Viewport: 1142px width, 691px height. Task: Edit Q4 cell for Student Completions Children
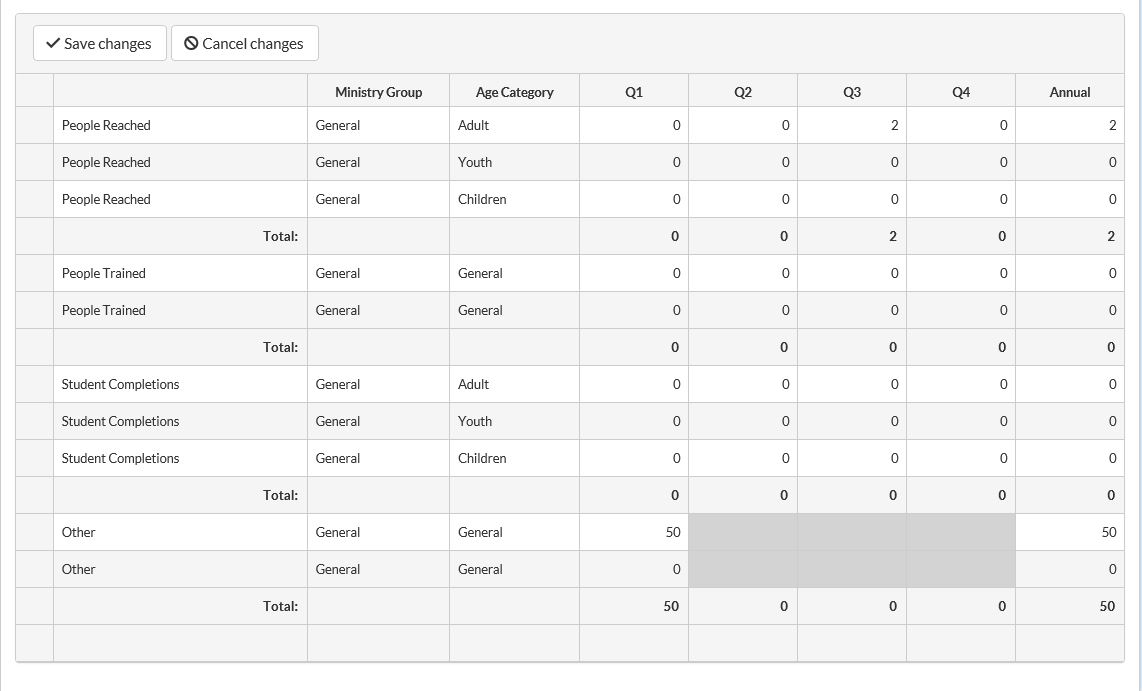961,458
